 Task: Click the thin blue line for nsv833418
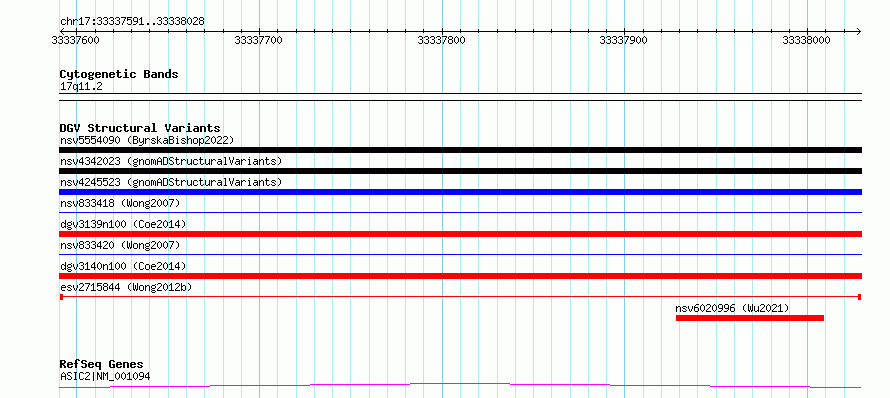460,212
